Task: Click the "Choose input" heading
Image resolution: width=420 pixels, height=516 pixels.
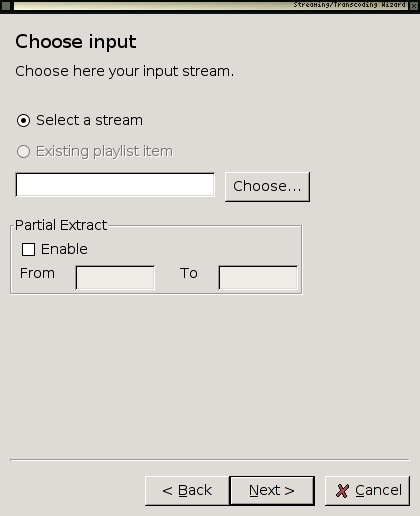Action: coord(76,42)
